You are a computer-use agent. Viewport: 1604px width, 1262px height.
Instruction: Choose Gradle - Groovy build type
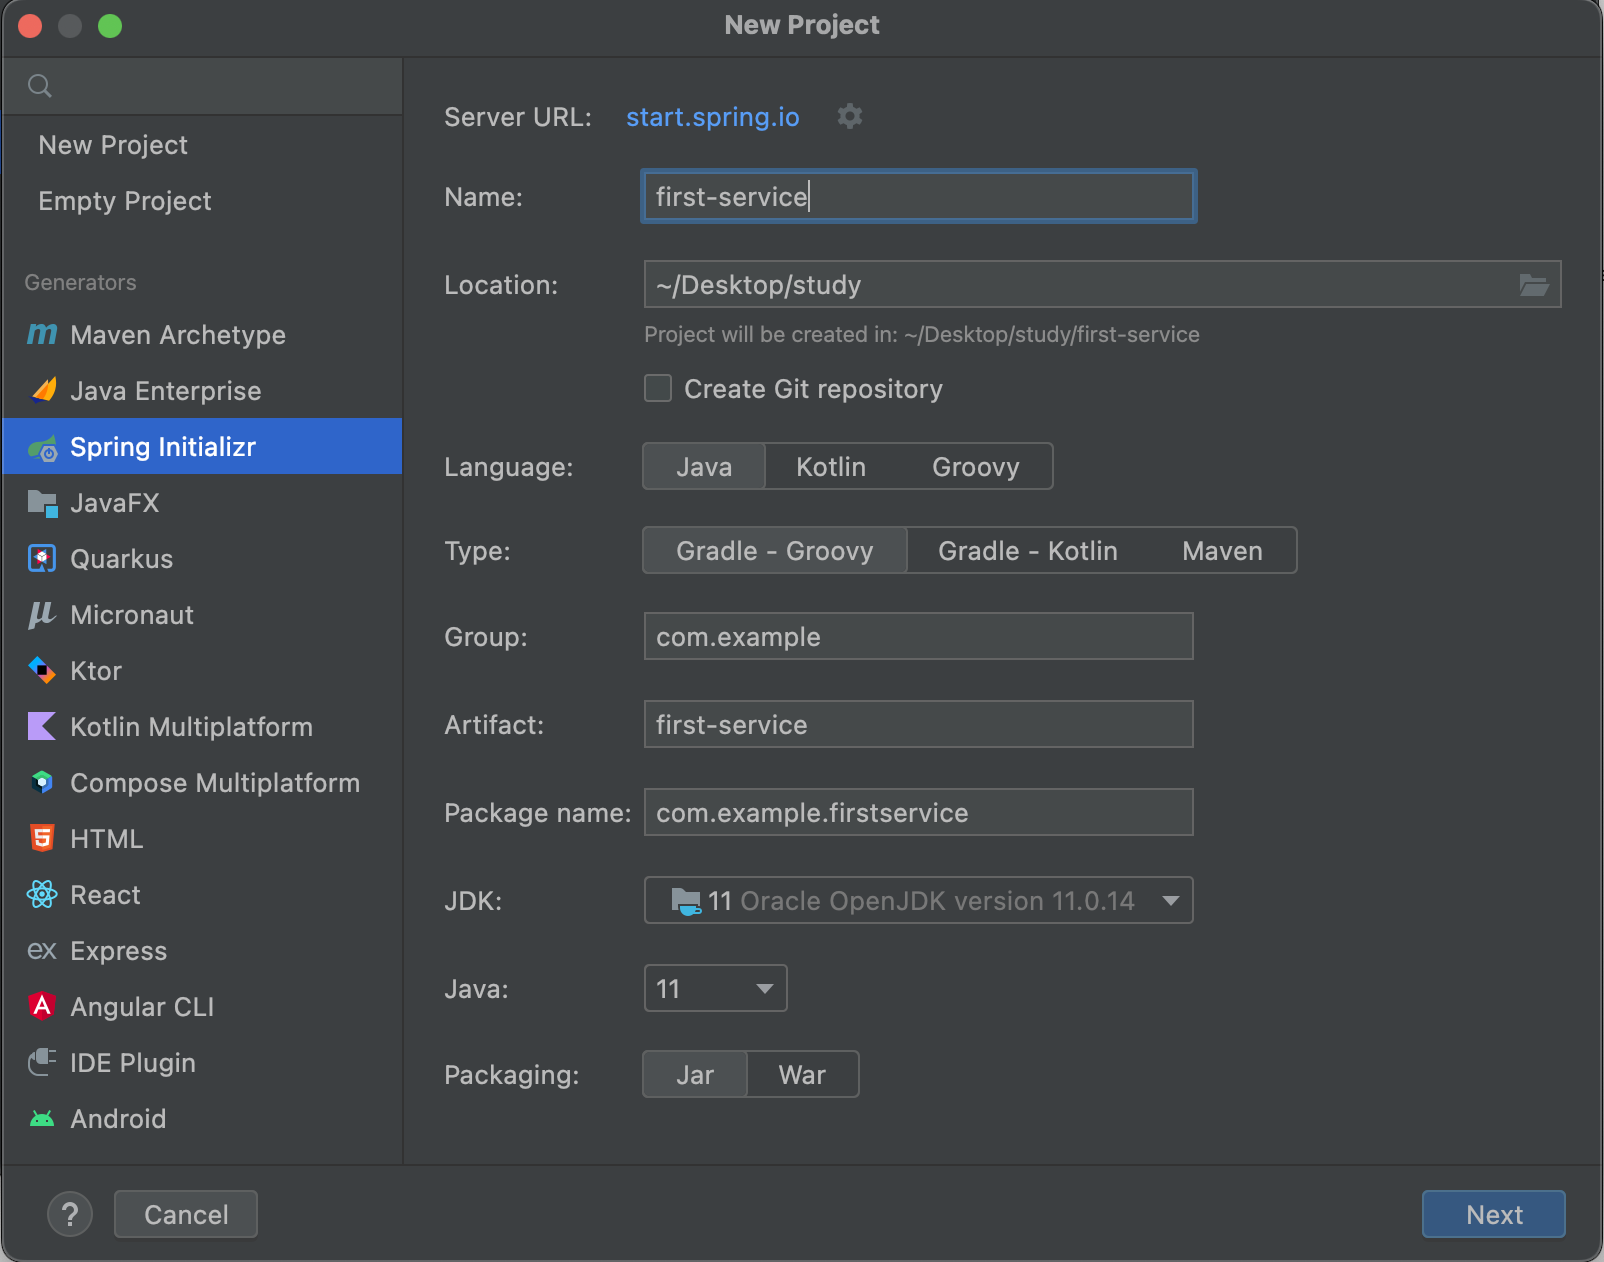pos(775,551)
